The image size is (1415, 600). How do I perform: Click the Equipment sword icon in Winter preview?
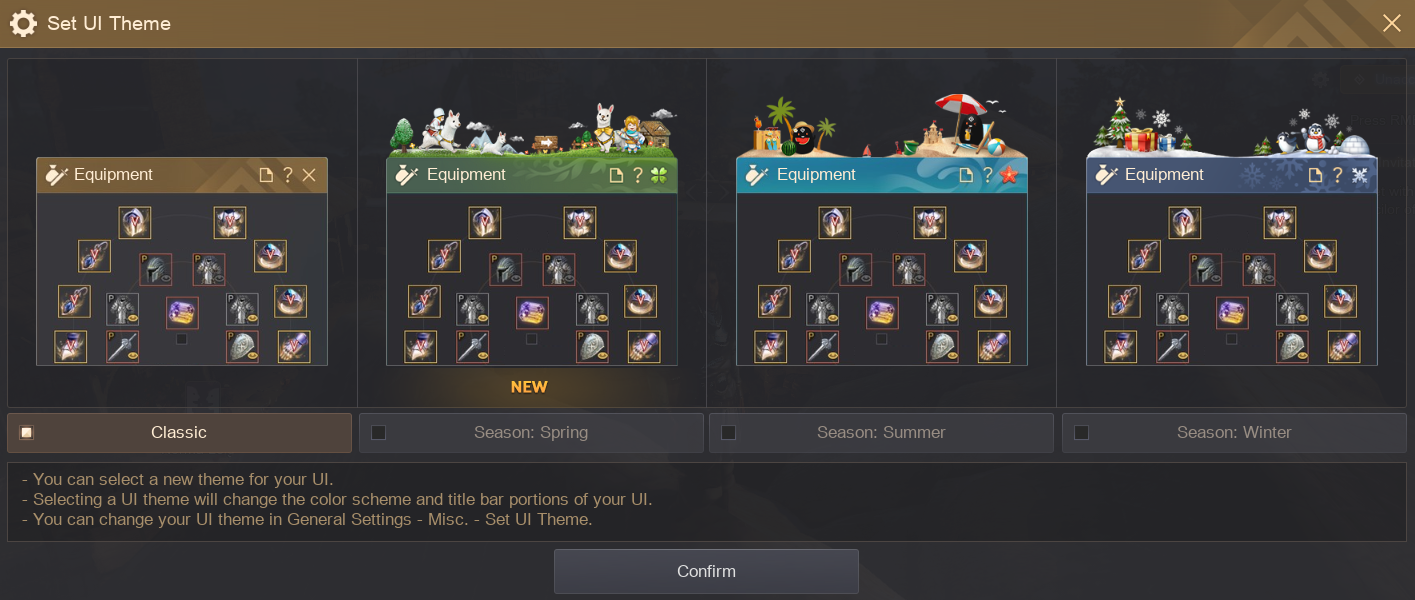pos(1106,175)
